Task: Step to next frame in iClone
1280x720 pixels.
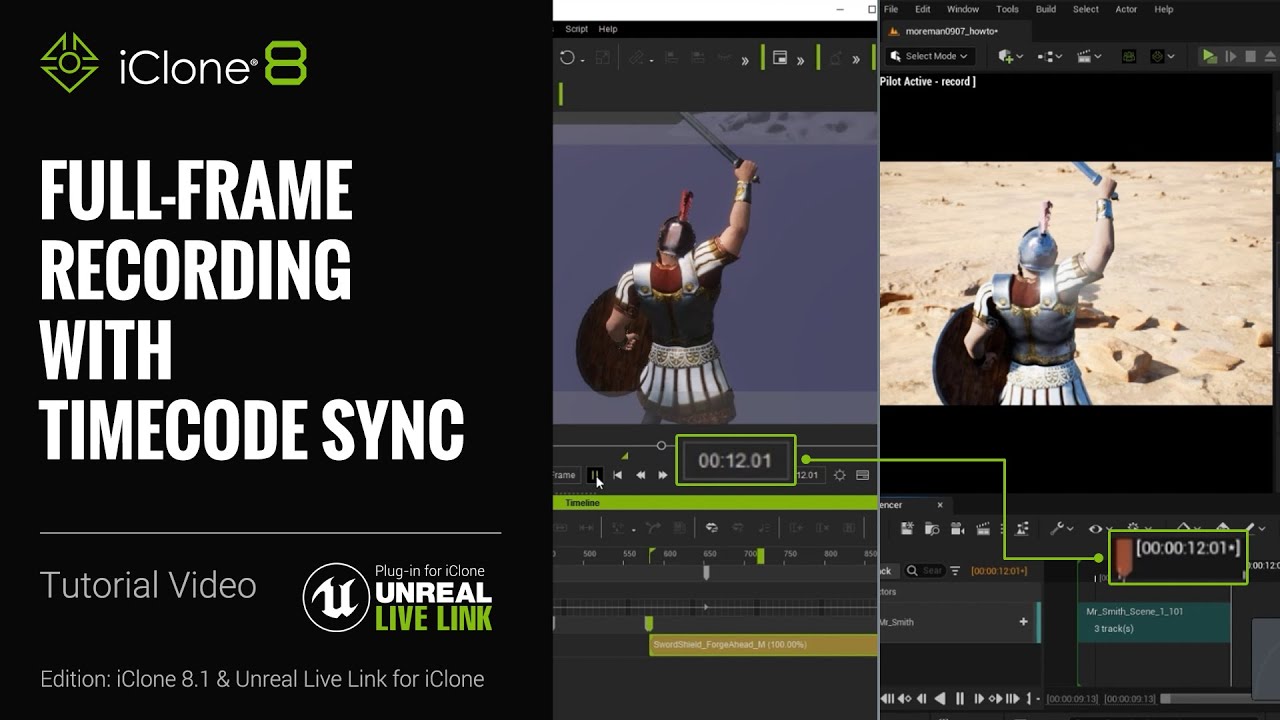Action: tap(662, 475)
